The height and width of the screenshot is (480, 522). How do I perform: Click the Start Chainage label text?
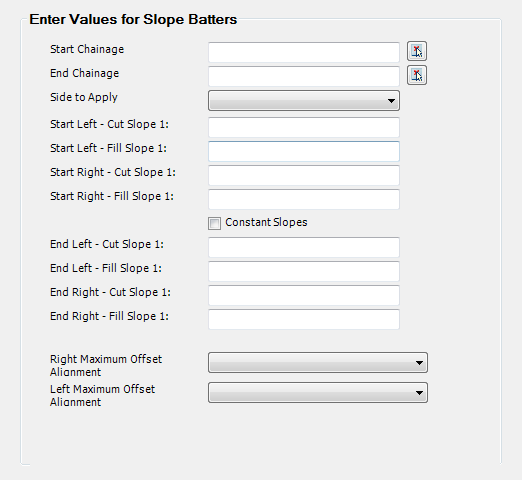click(87, 49)
